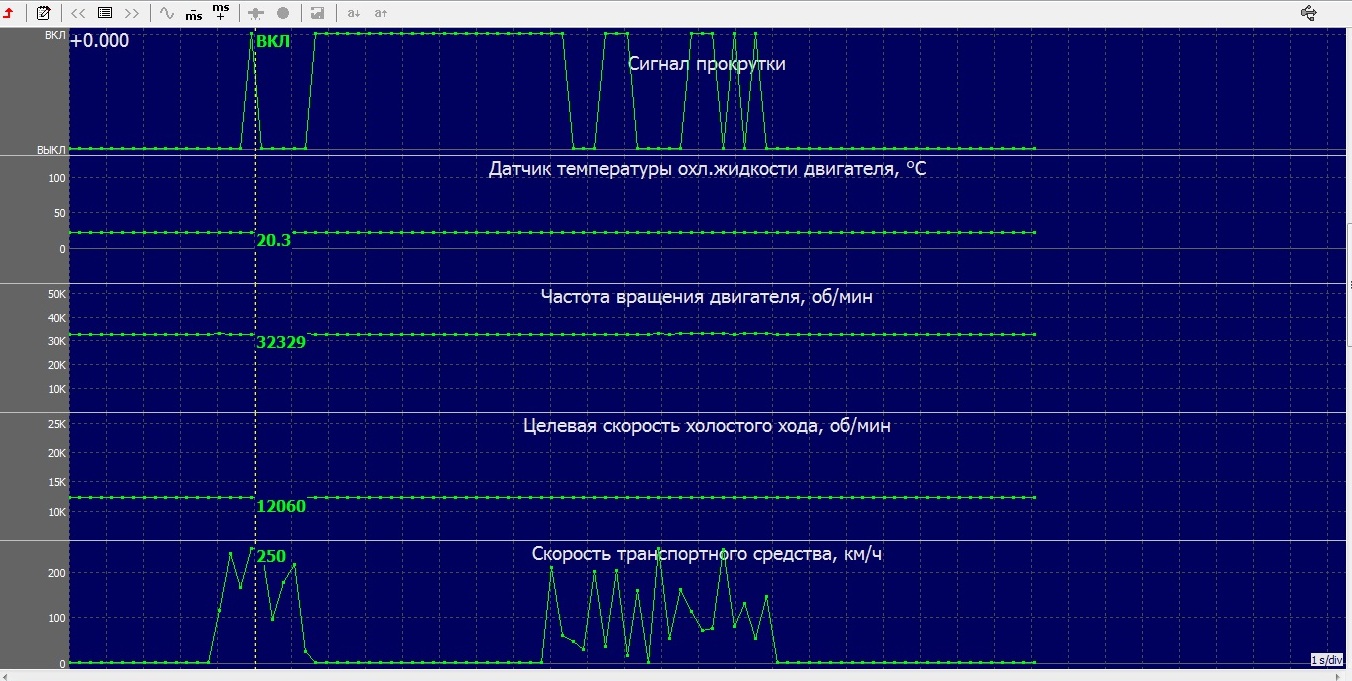The height and width of the screenshot is (681, 1352).
Task: Click the grayed cursor marker icon
Action: 256,13
